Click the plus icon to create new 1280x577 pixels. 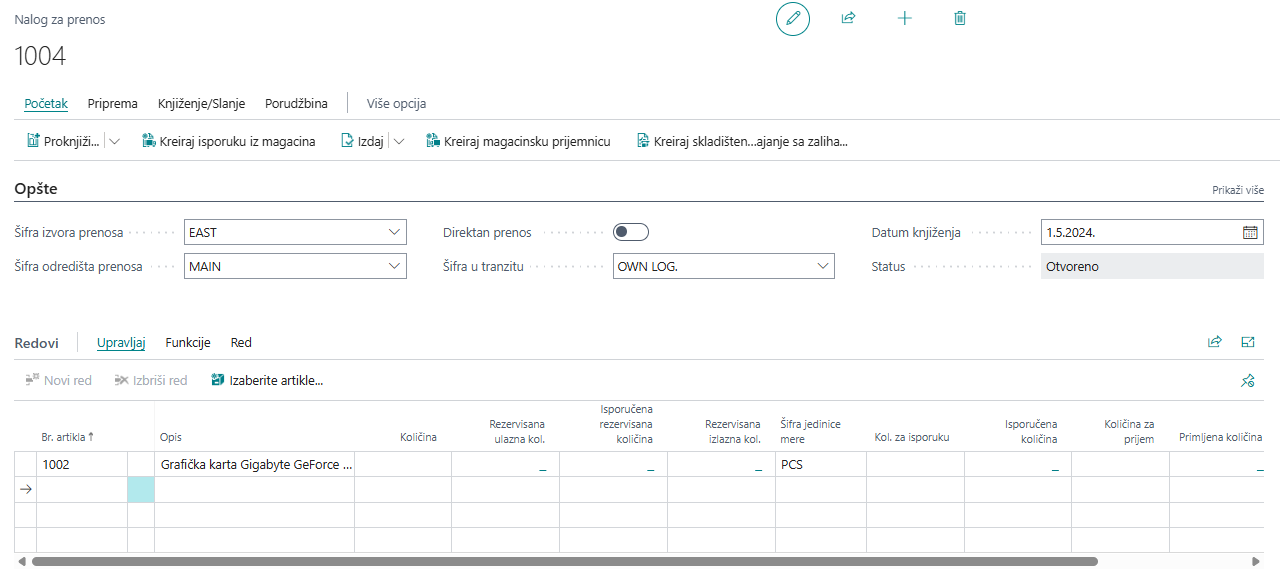click(x=905, y=19)
